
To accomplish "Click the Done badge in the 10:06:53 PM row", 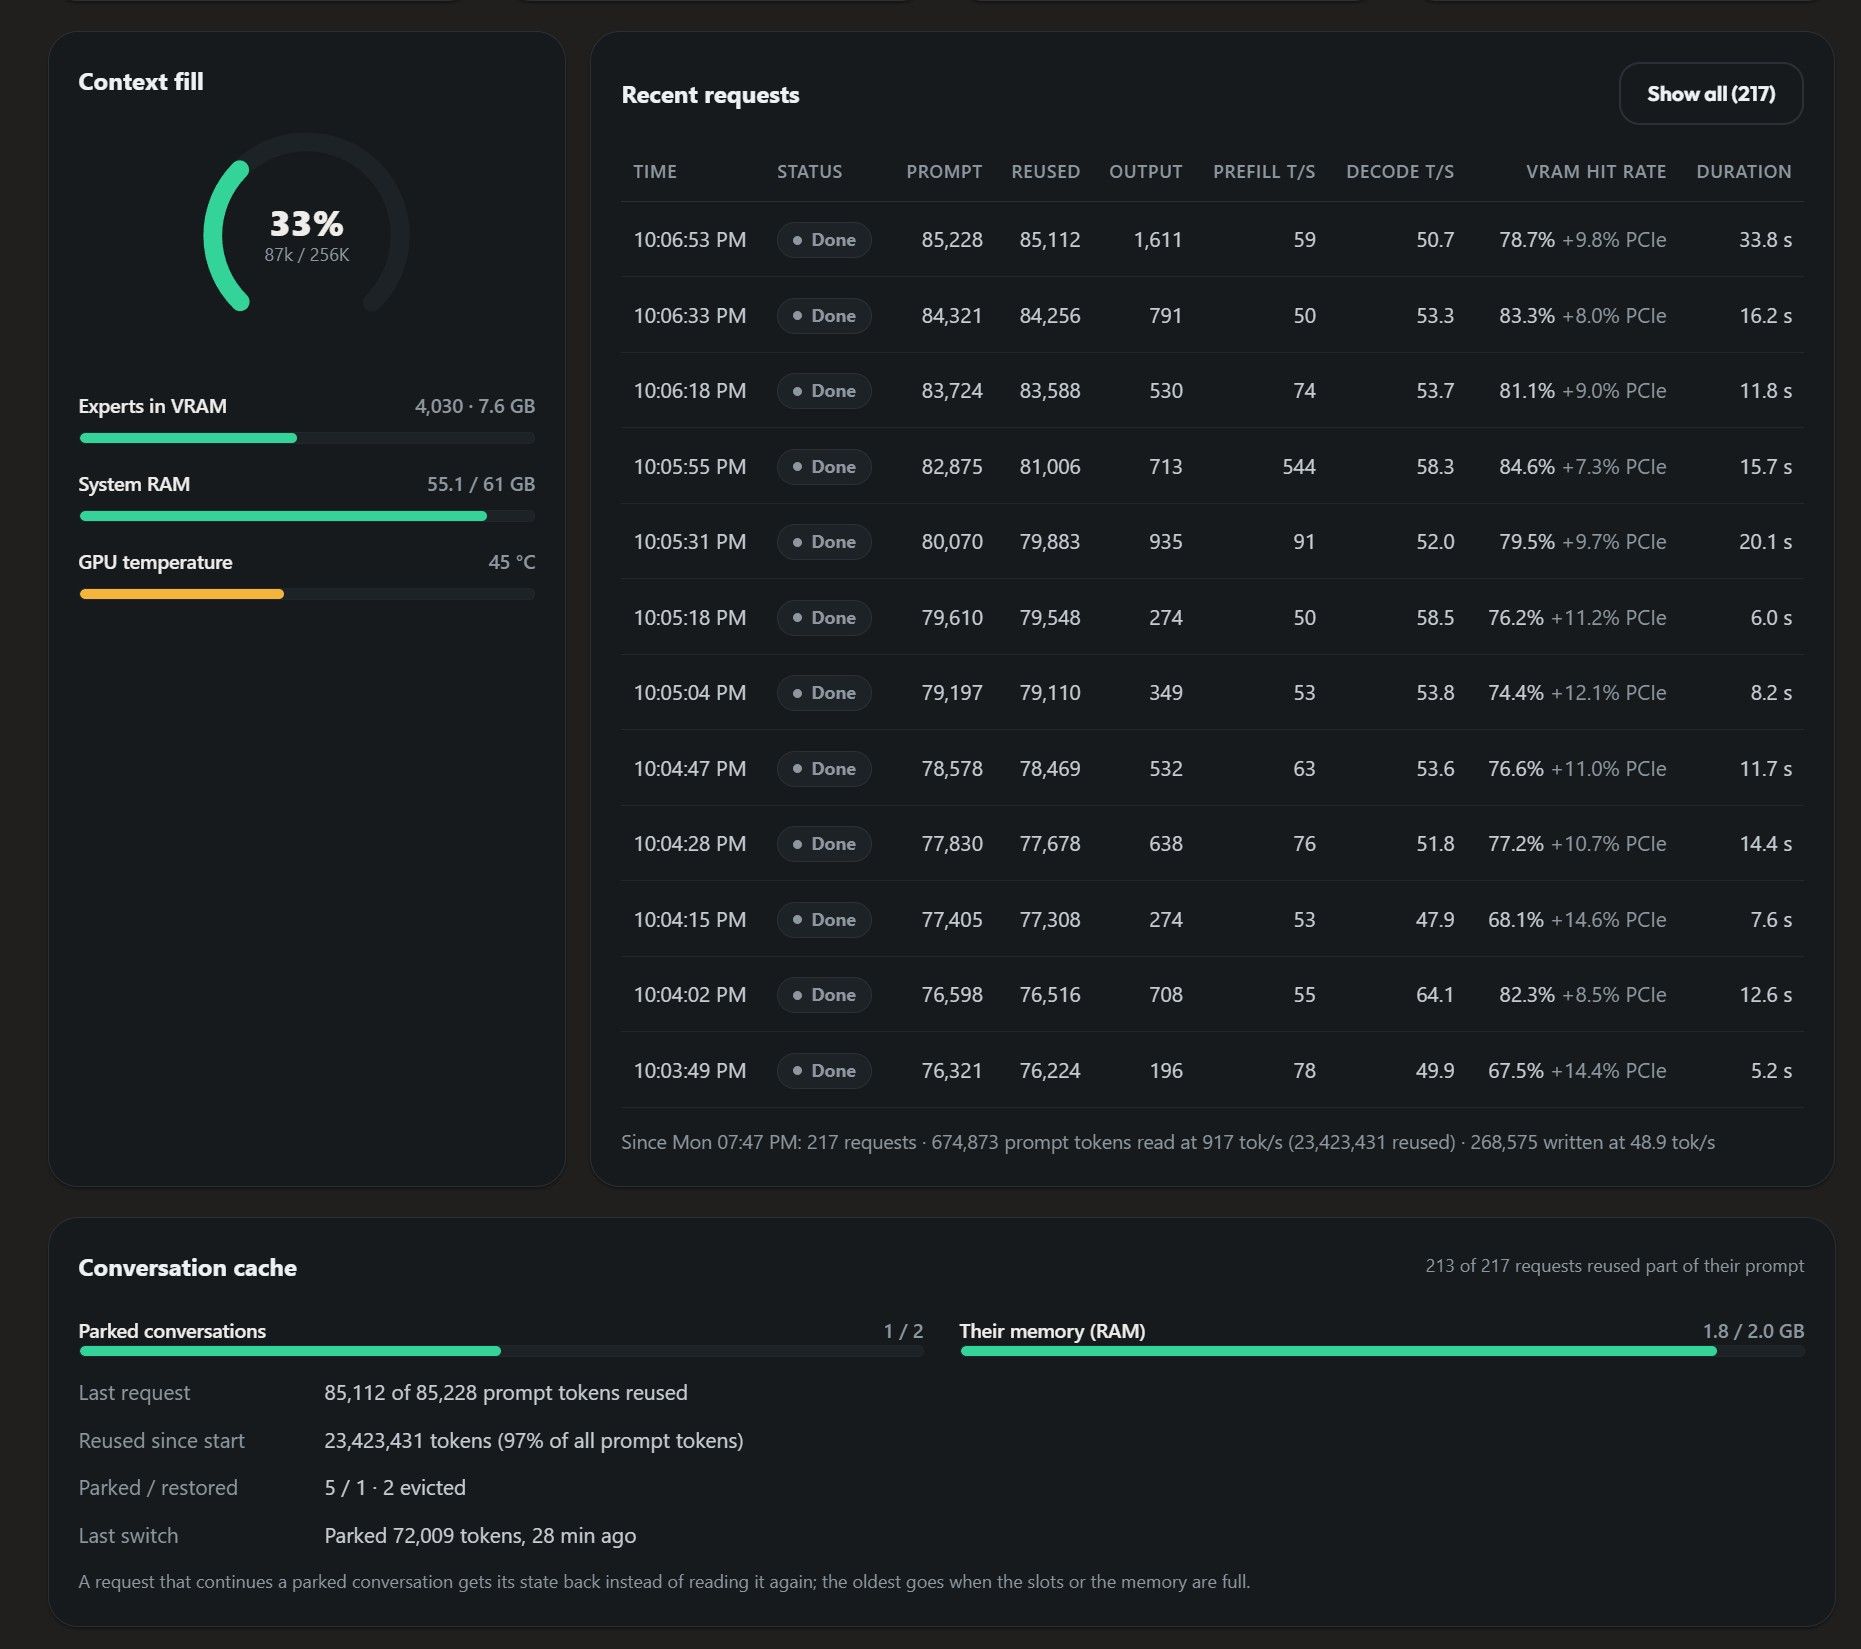I will pyautogui.click(x=824, y=240).
